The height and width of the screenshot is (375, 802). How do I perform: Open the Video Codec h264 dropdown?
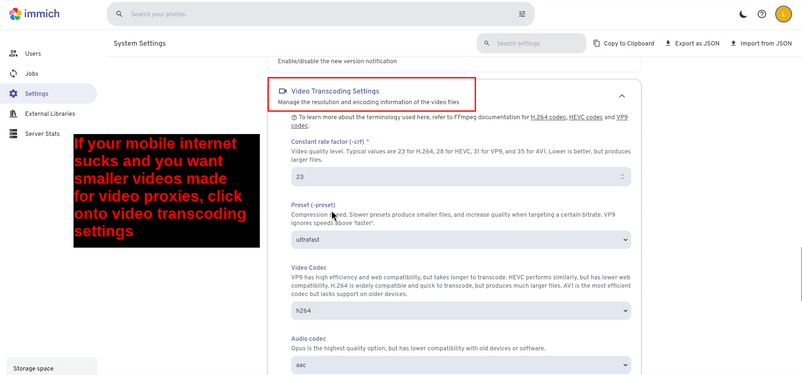[x=461, y=311]
